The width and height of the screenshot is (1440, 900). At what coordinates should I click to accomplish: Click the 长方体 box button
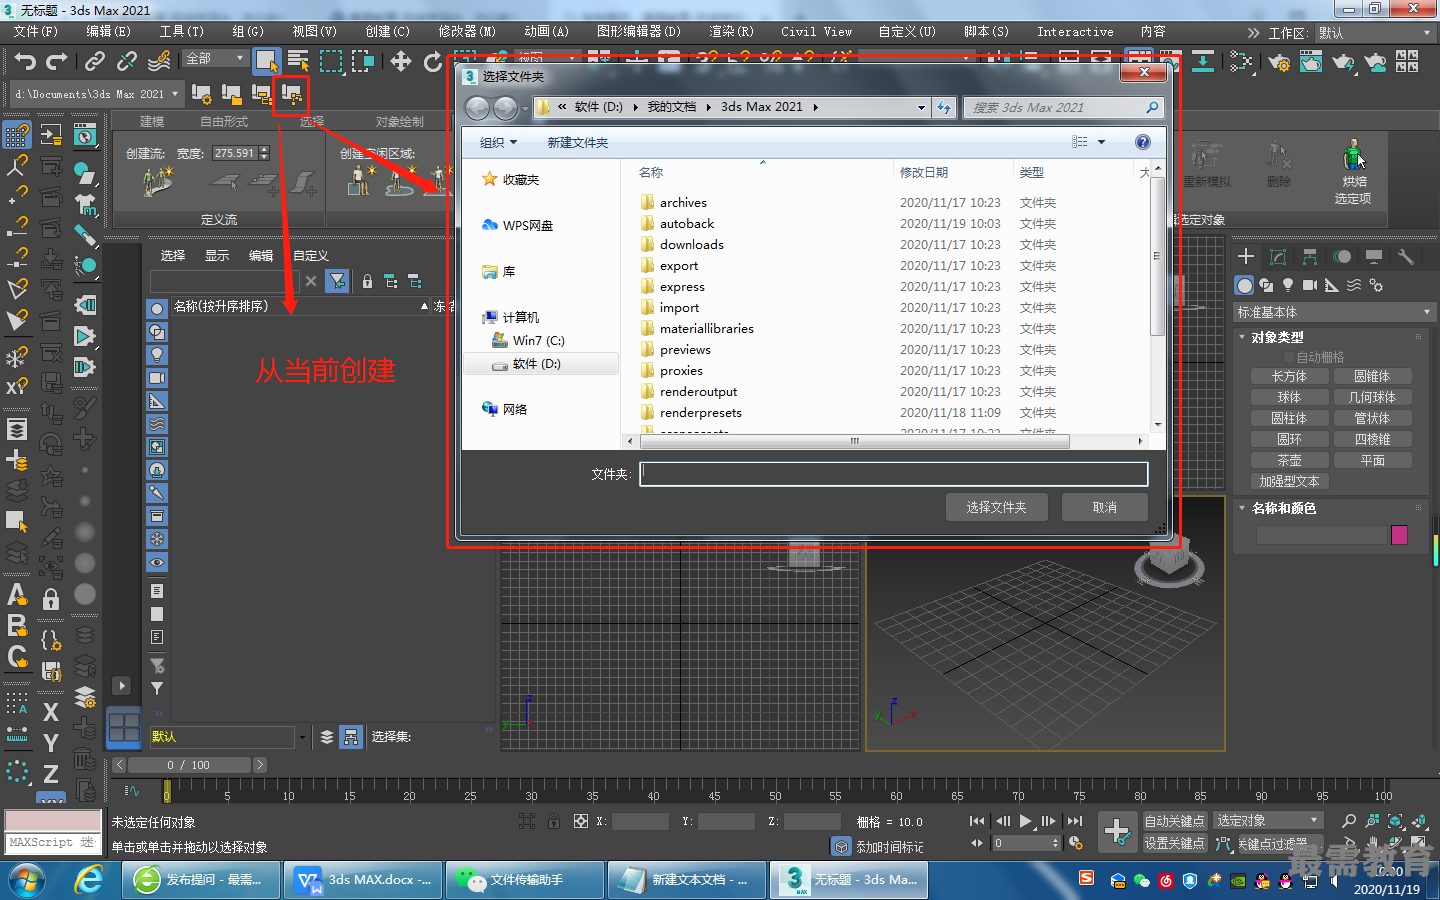1289,376
